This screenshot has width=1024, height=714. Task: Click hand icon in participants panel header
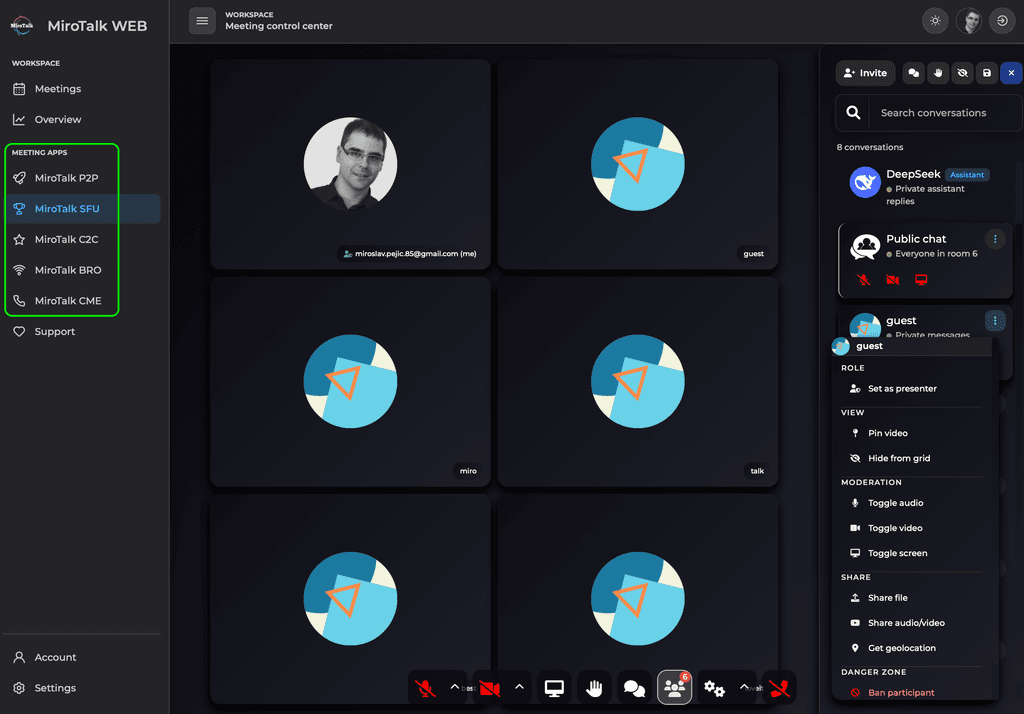938,73
